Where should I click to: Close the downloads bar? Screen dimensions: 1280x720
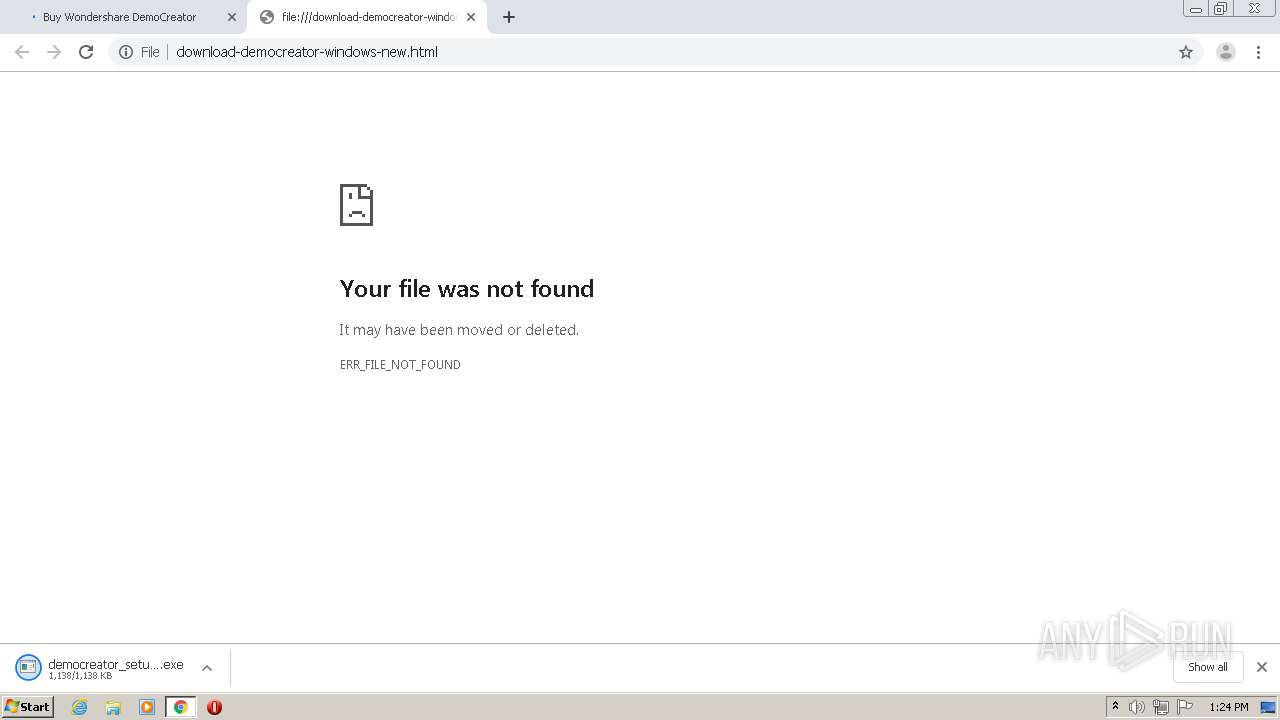[x=1262, y=667]
